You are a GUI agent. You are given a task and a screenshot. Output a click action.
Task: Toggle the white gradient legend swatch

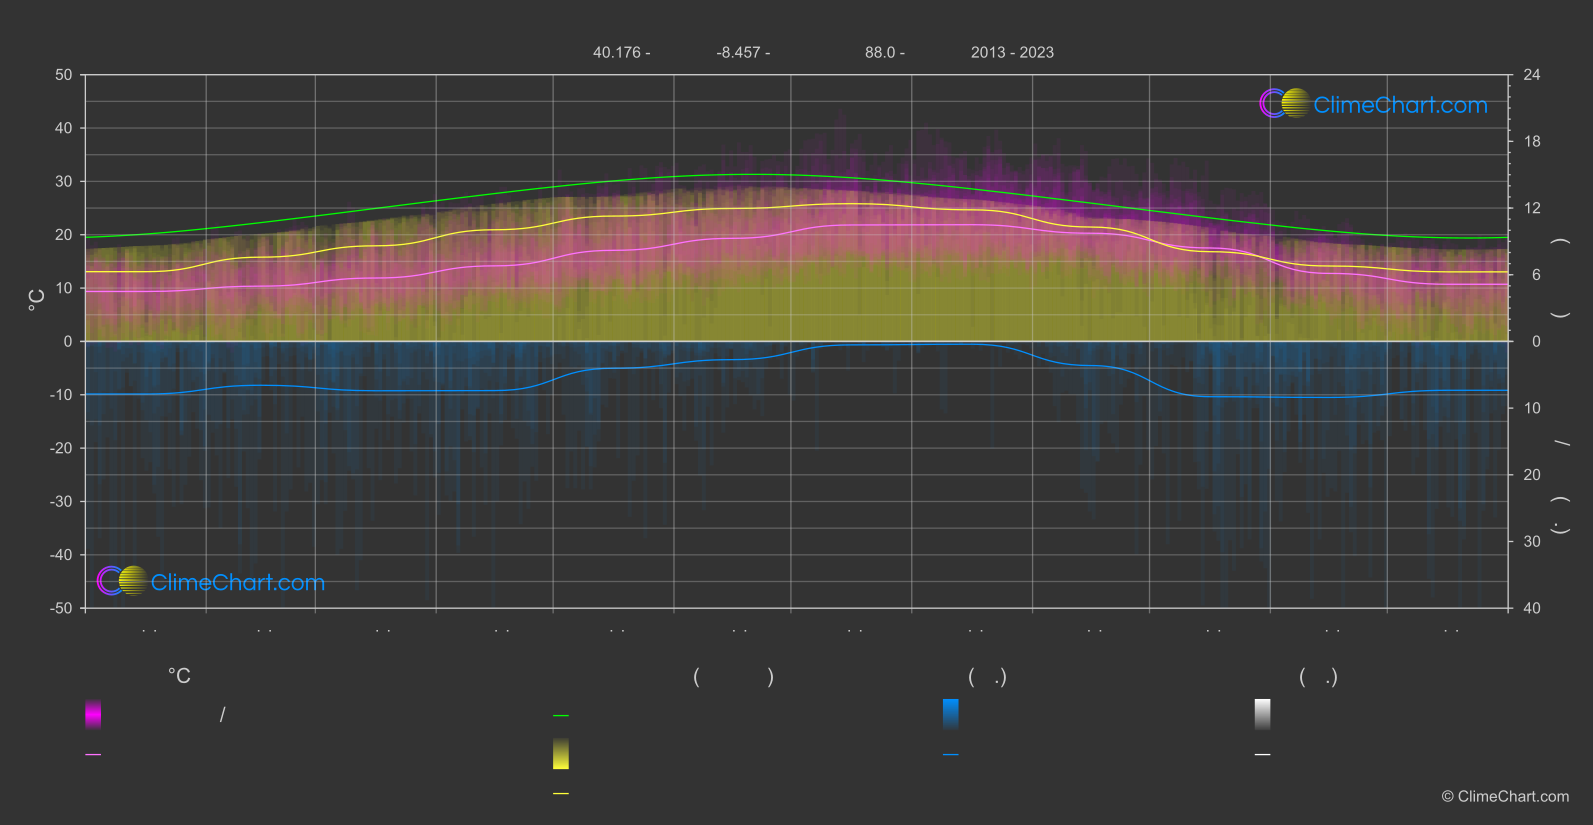pyautogui.click(x=1263, y=714)
